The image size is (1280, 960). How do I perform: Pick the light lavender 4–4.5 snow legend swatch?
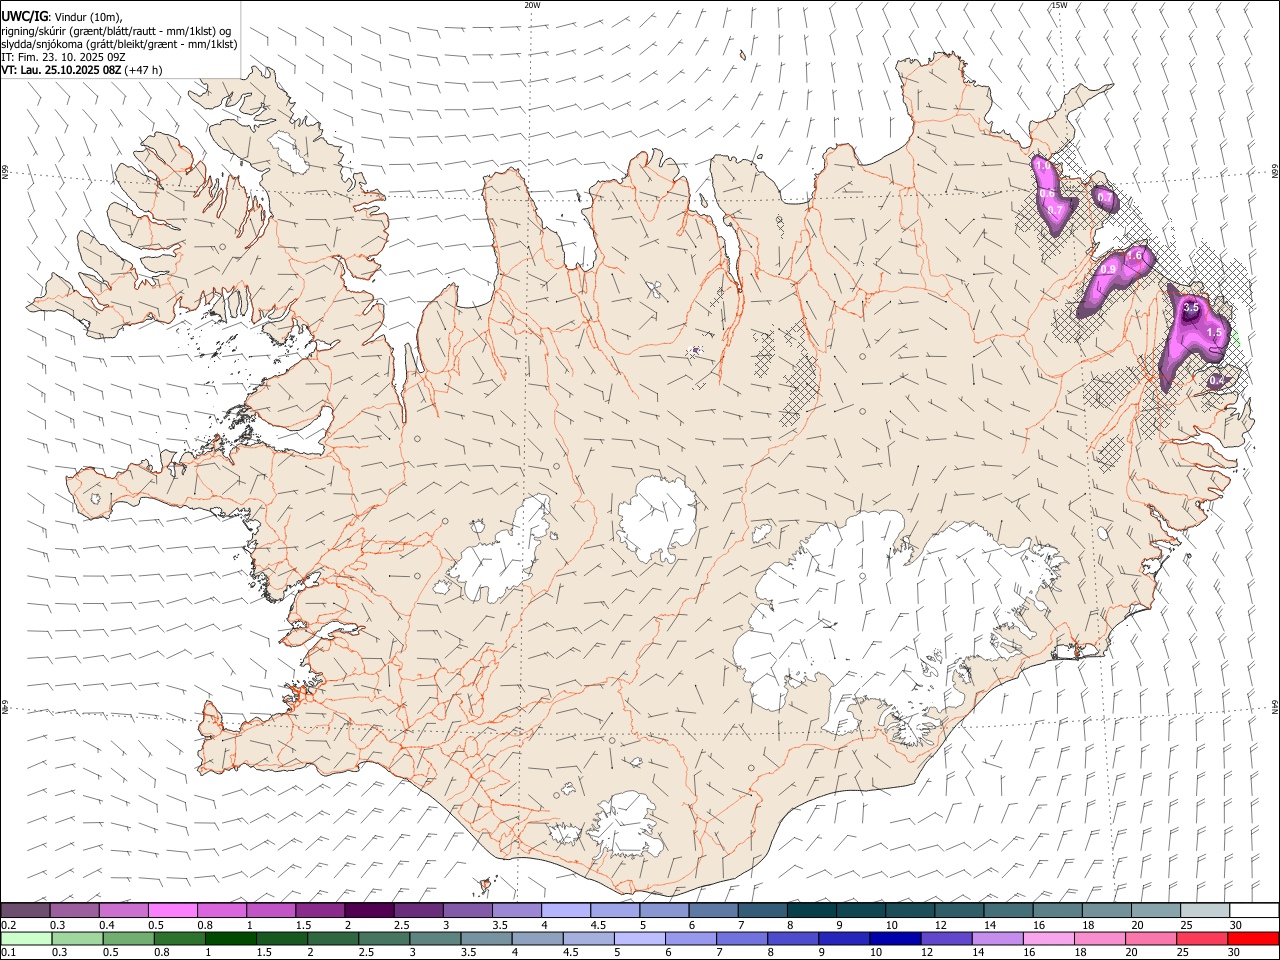tap(565, 911)
